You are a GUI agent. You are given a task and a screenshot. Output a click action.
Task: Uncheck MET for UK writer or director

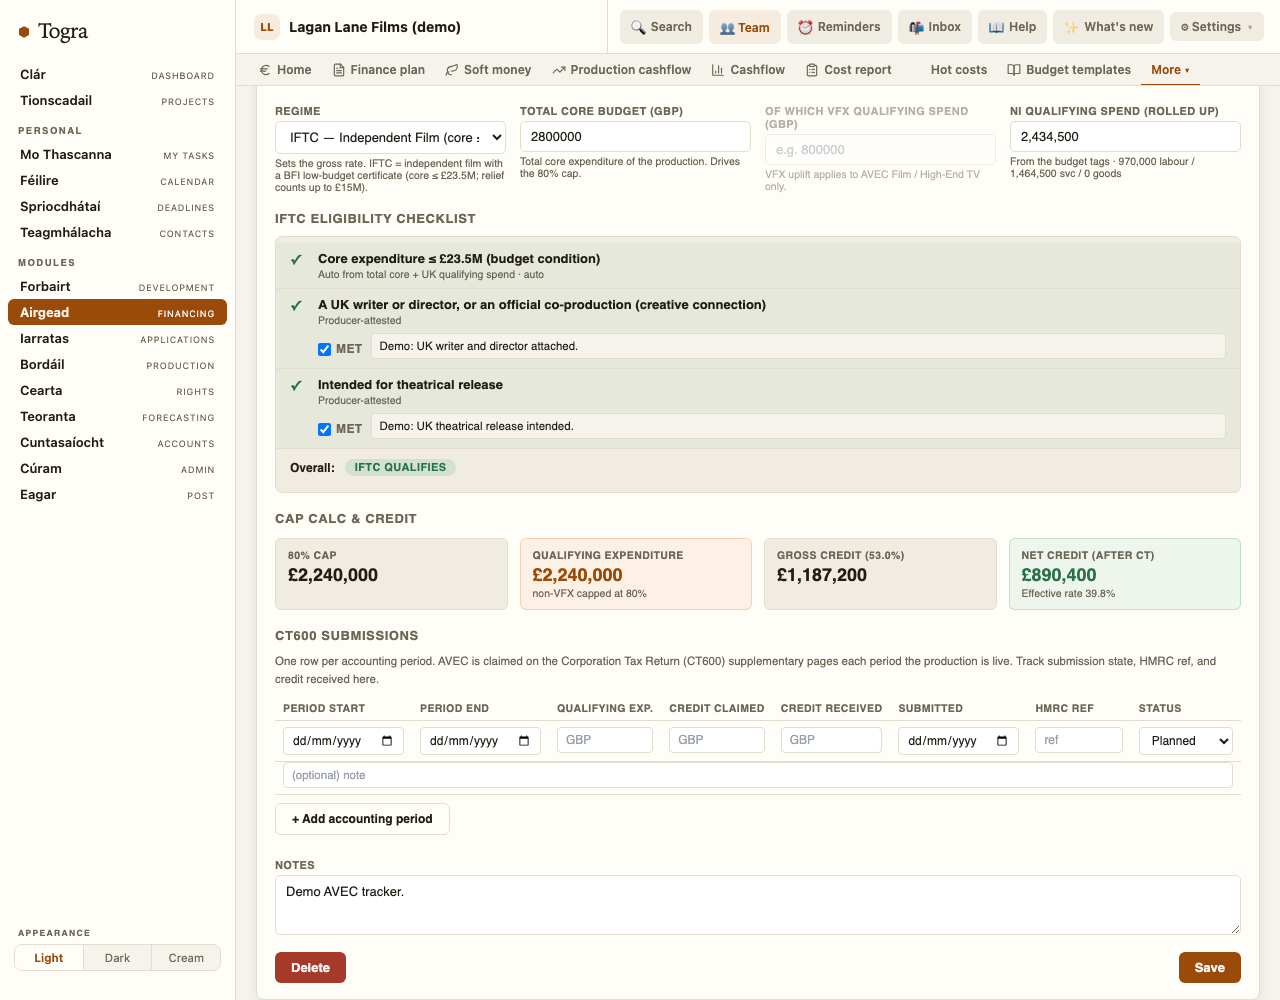[324, 349]
